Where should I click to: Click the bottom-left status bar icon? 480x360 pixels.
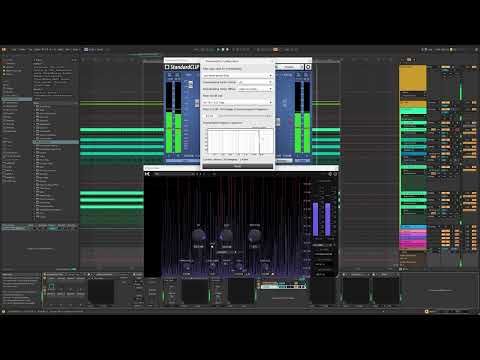4,311
